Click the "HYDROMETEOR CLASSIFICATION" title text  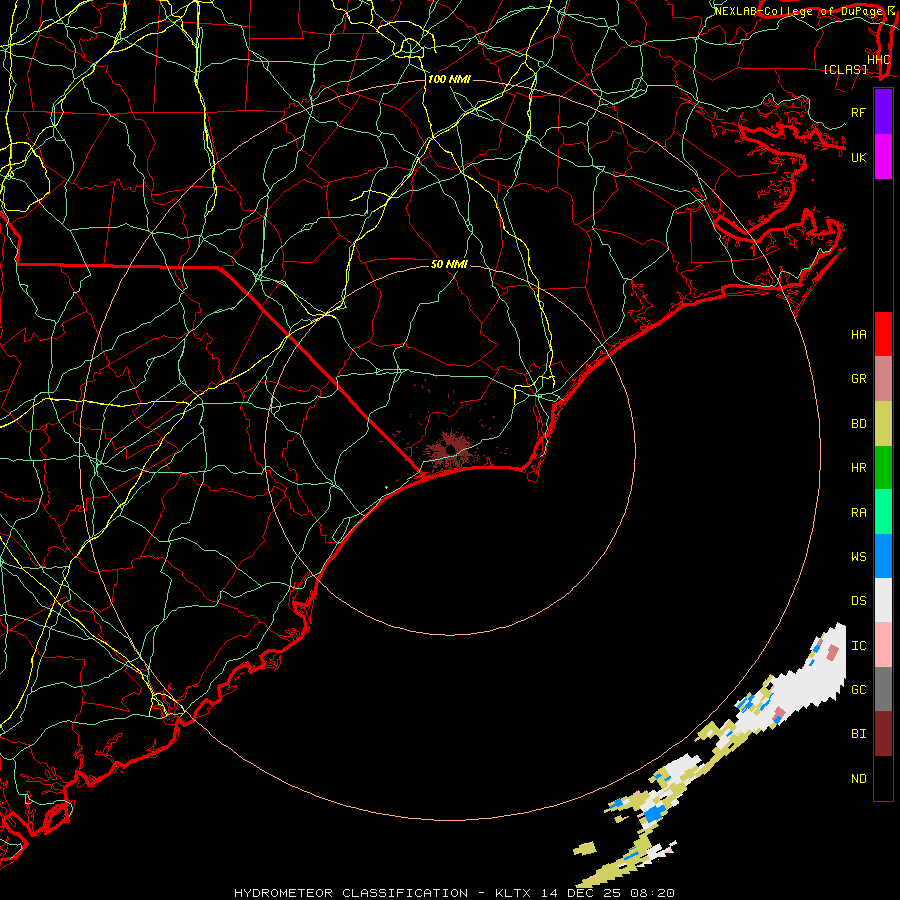click(351, 893)
